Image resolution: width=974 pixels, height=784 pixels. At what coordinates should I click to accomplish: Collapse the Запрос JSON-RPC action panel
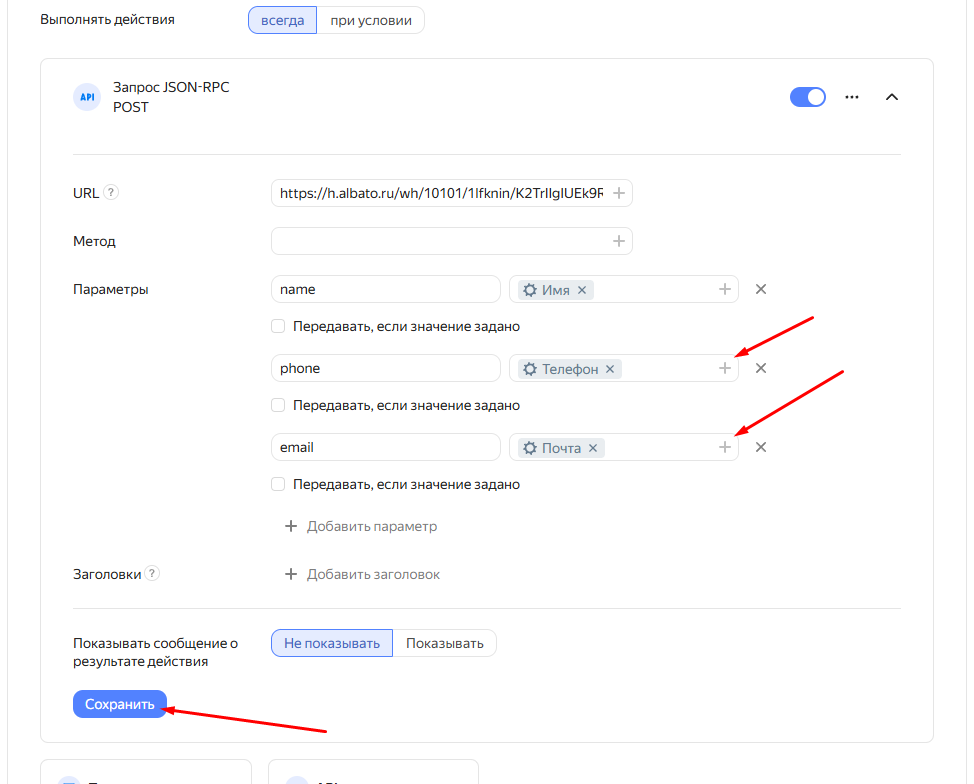[892, 97]
